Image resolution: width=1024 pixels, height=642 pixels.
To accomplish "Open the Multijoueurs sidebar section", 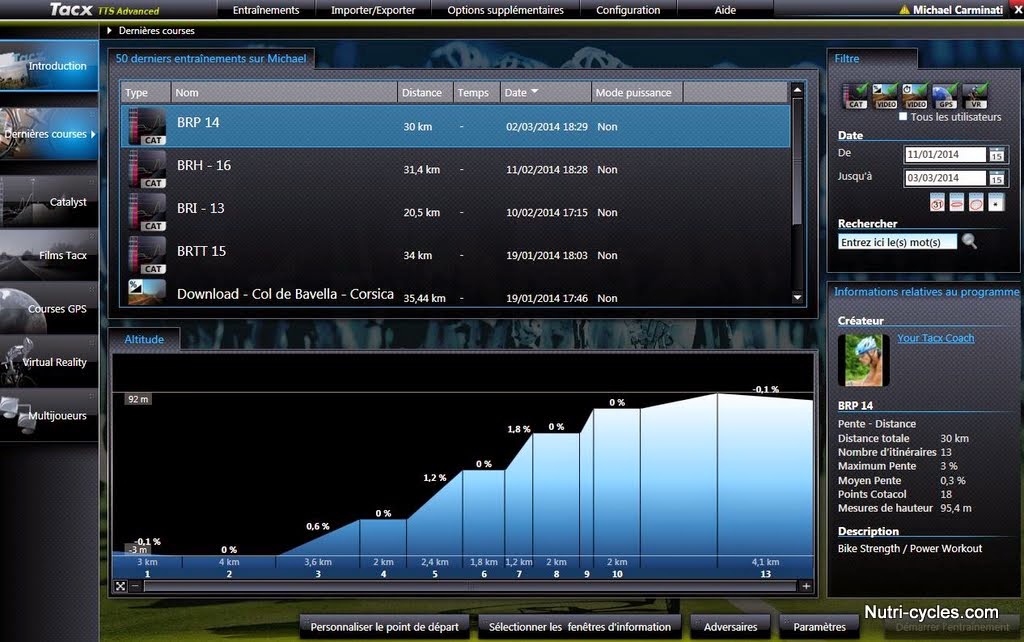I will 49,416.
